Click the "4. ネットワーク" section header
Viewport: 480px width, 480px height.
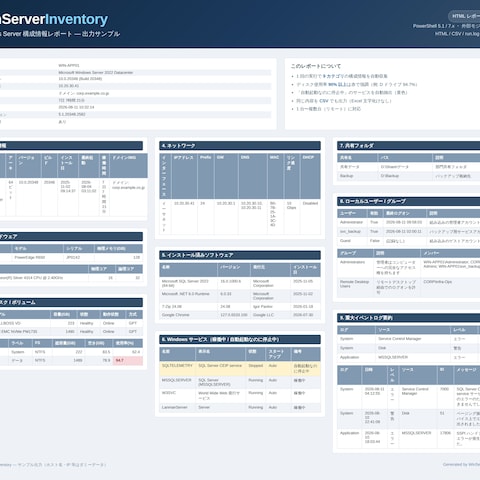tap(240, 146)
